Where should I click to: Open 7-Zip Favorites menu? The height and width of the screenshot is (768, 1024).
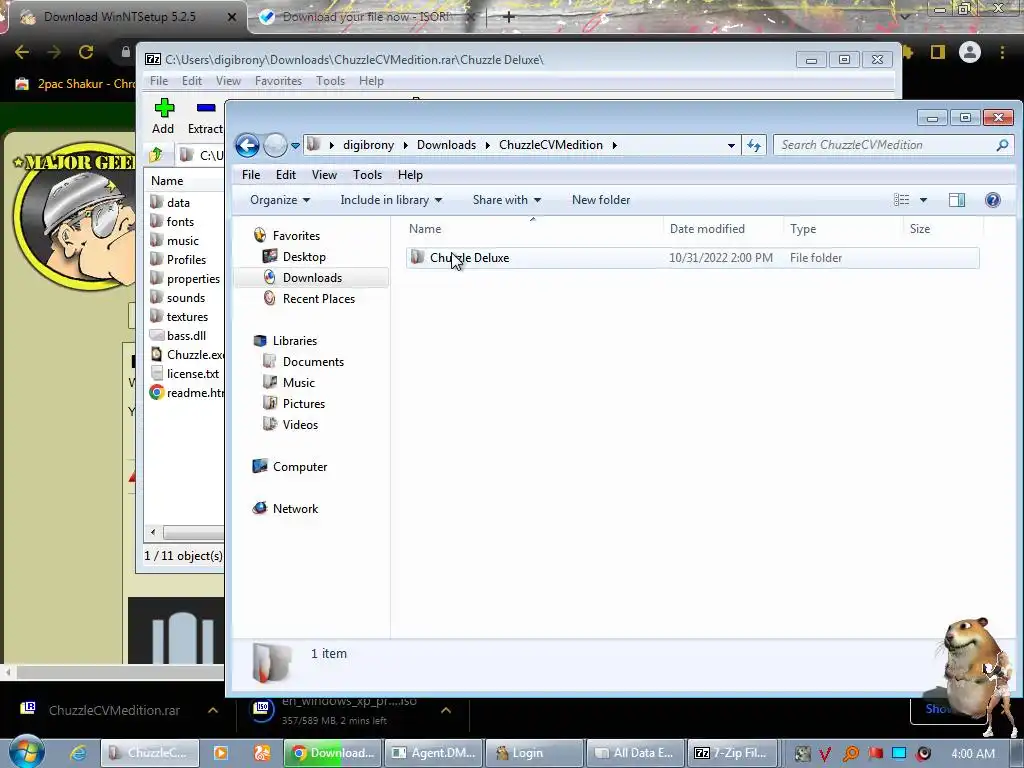pos(278,81)
